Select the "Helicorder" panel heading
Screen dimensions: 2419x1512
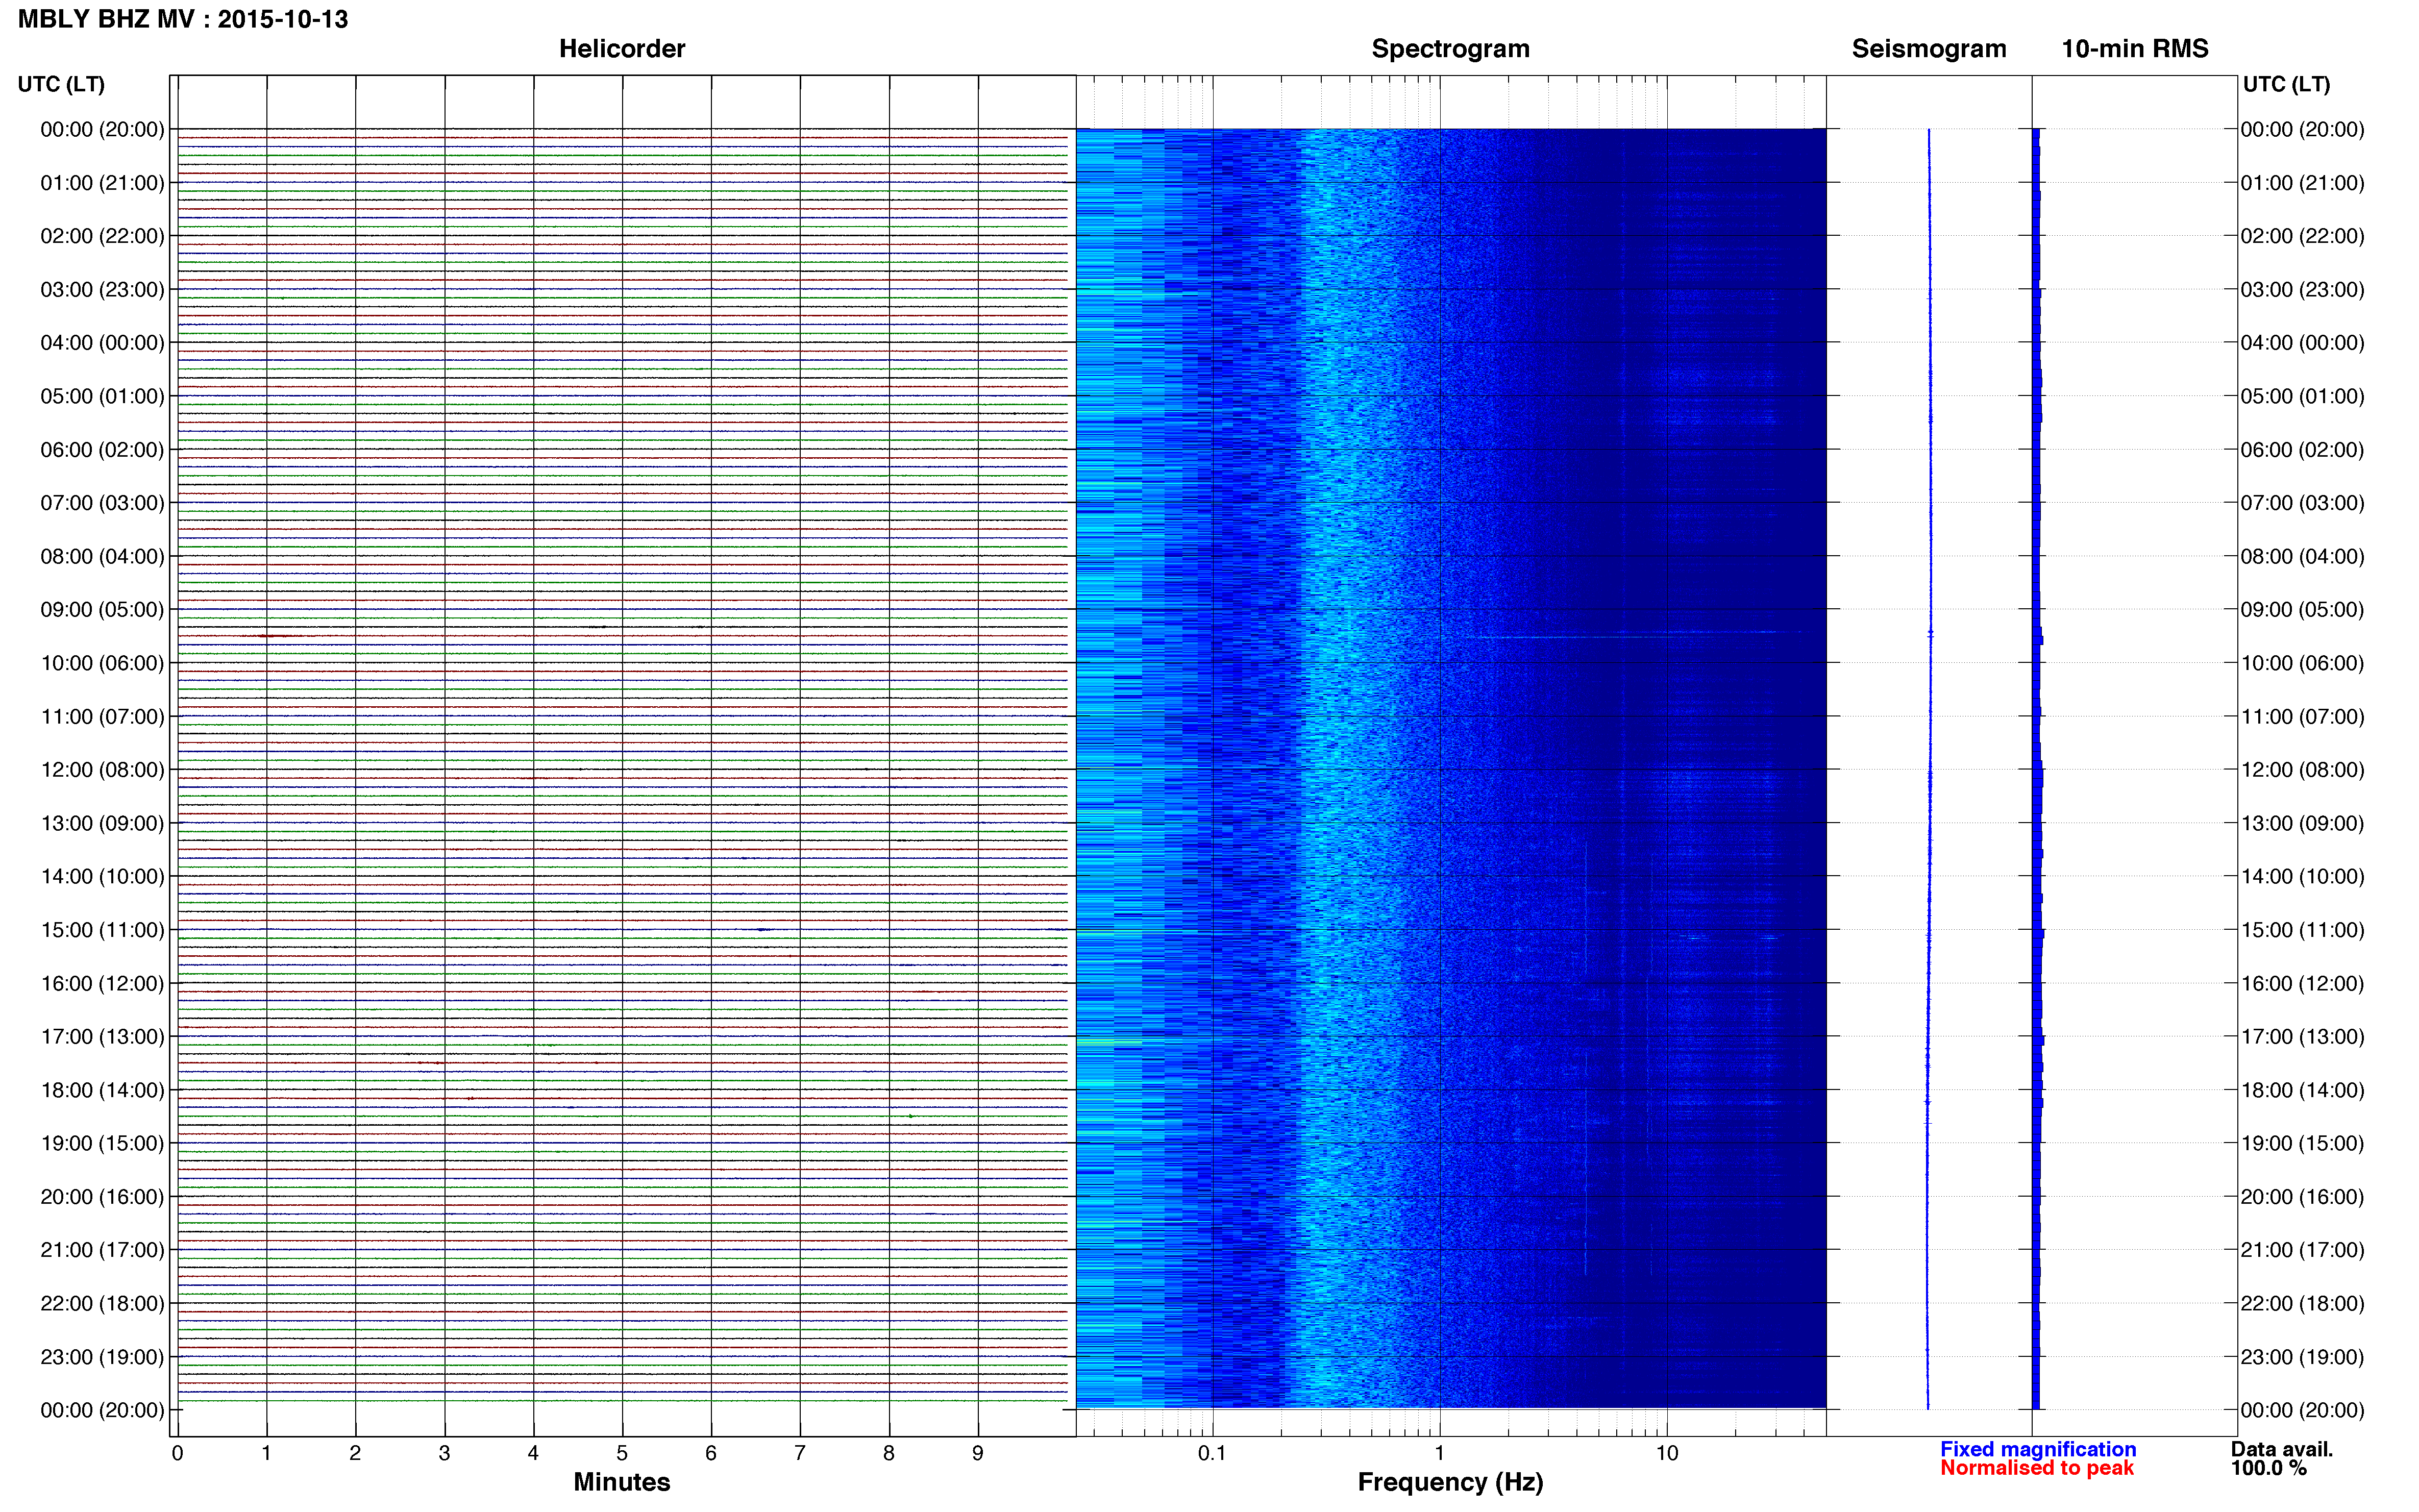coord(622,49)
